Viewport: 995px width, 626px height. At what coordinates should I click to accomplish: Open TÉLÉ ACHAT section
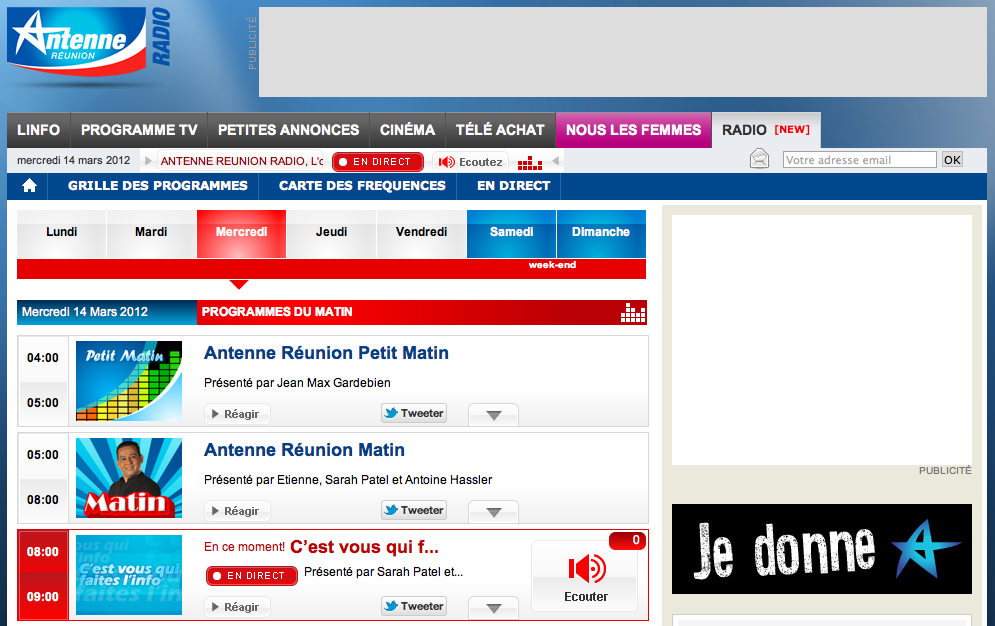500,130
